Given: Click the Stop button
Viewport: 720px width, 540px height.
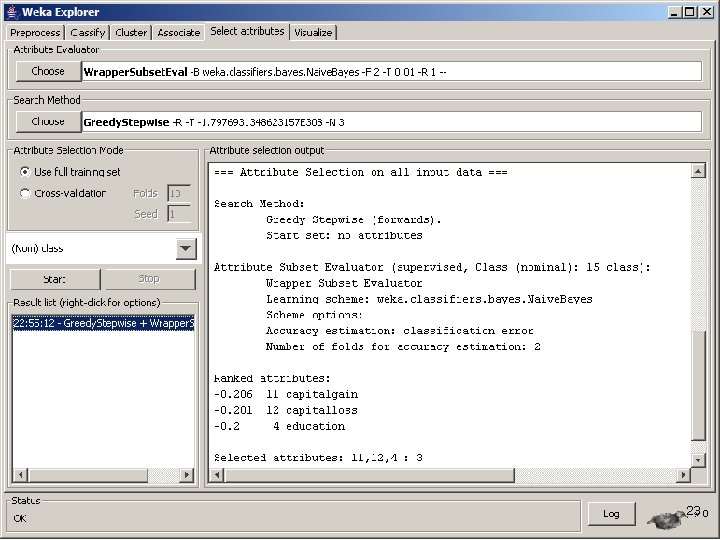Looking at the screenshot, I should [149, 279].
